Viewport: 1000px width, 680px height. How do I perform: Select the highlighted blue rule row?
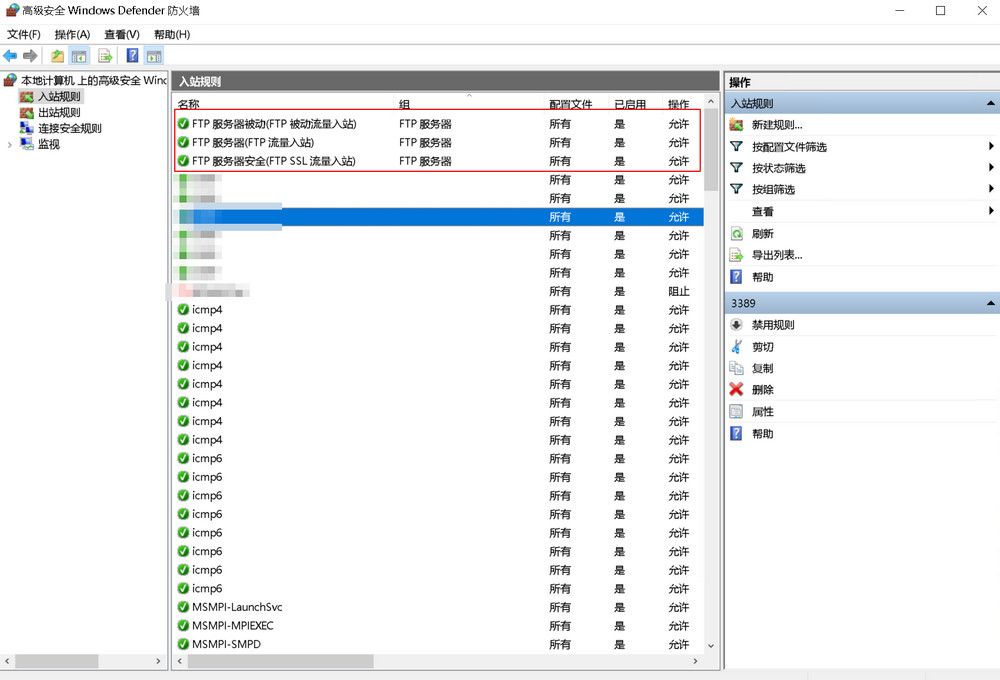tap(439, 217)
